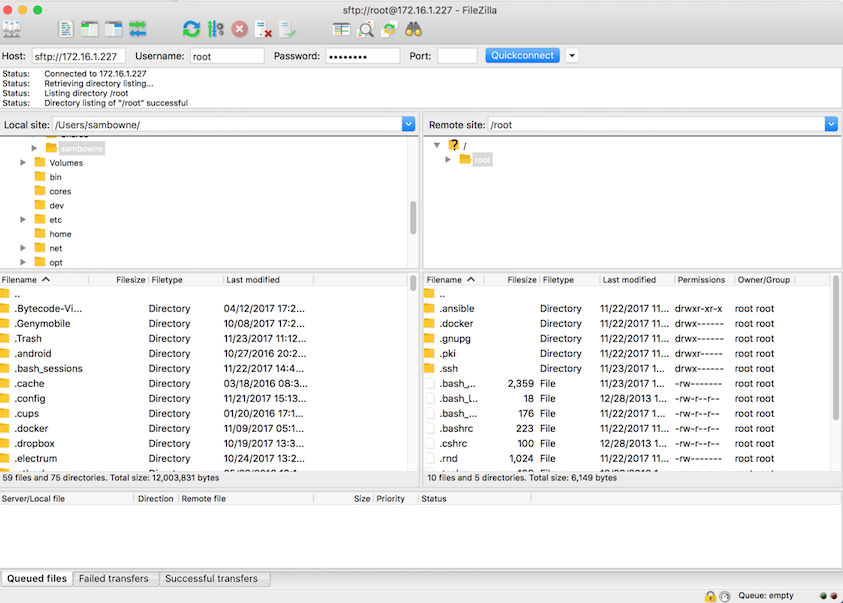Switch to the Failed transfers tab
Screen dimensions: 843x603
click(113, 578)
